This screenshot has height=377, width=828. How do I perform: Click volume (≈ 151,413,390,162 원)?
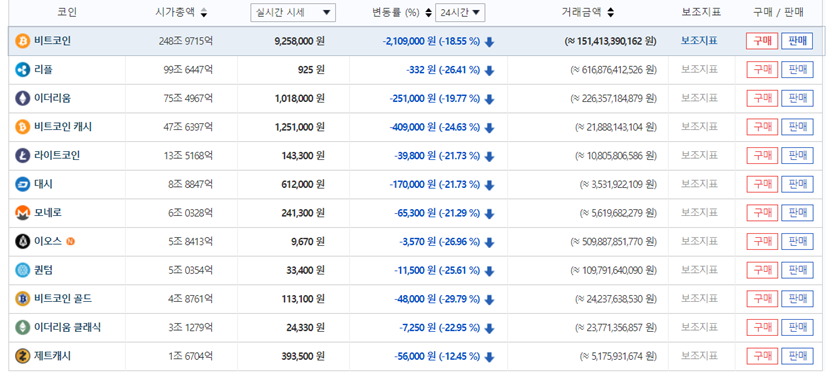(610, 41)
